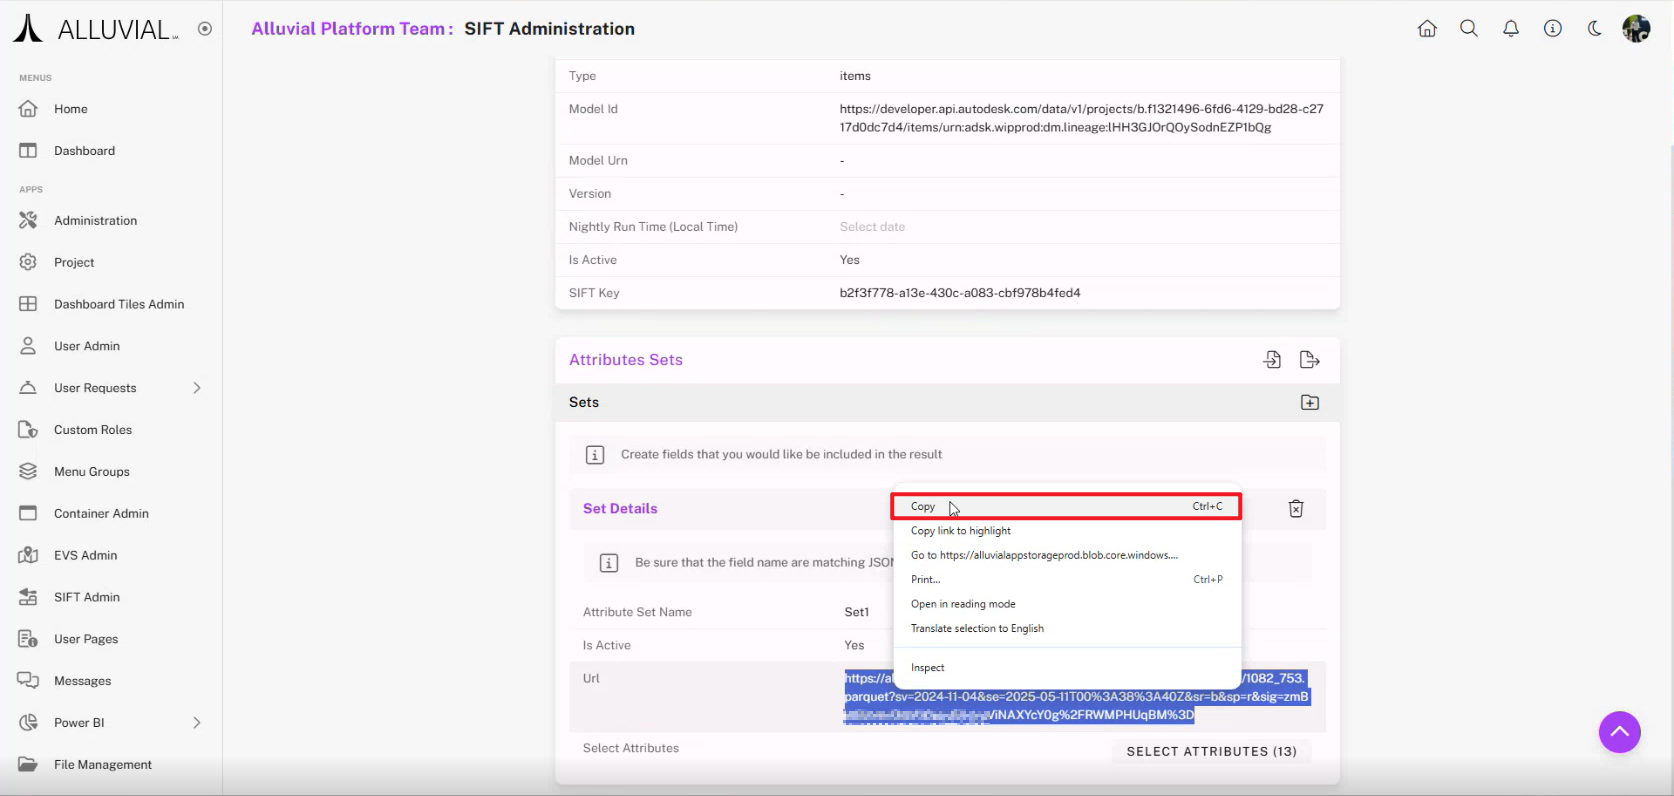Click the export attribute sets icon
Image resolution: width=1674 pixels, height=796 pixels.
(x=1309, y=360)
